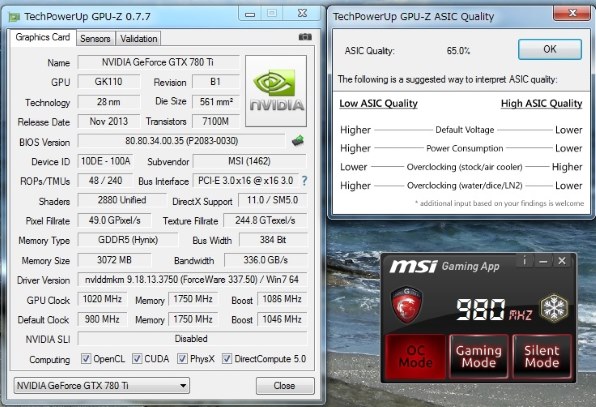Click the Bus Interface question mark icon

tap(304, 181)
